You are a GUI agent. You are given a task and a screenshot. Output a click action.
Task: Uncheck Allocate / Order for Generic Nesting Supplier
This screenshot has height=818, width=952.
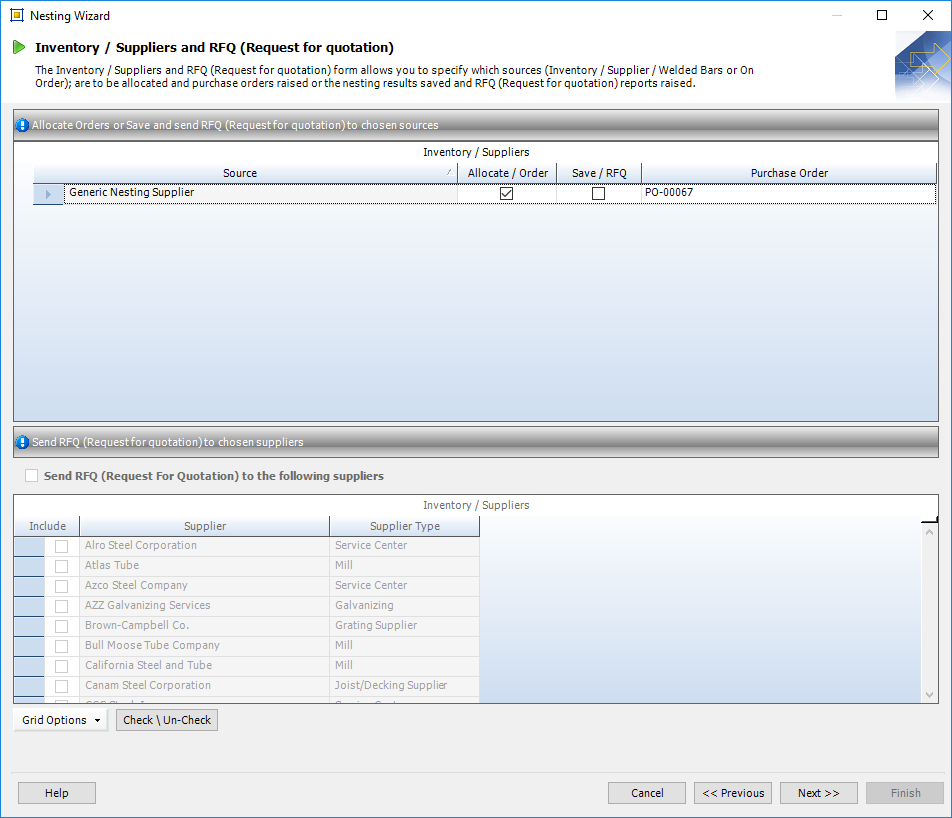pyautogui.click(x=506, y=194)
